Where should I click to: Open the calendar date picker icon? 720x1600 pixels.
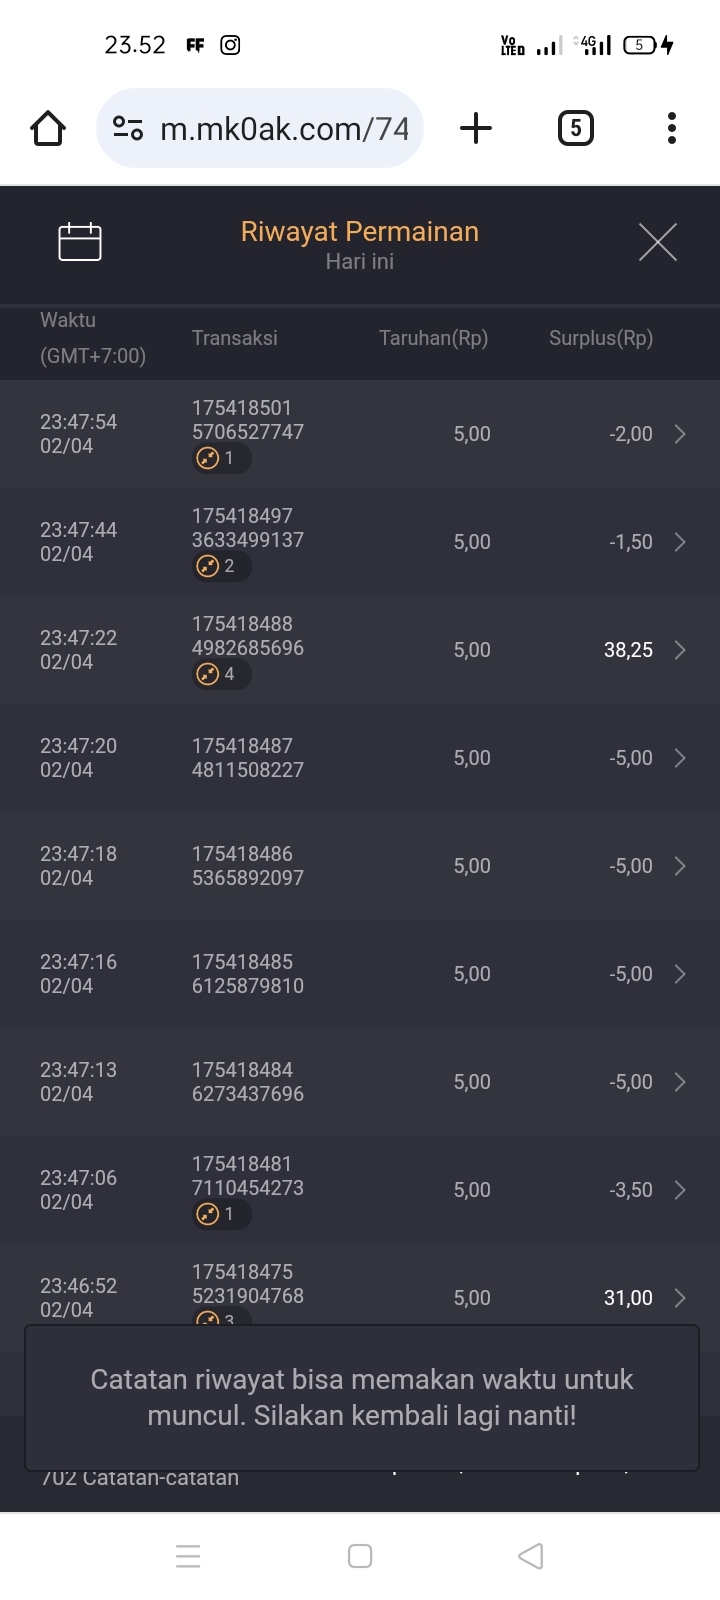coord(80,241)
